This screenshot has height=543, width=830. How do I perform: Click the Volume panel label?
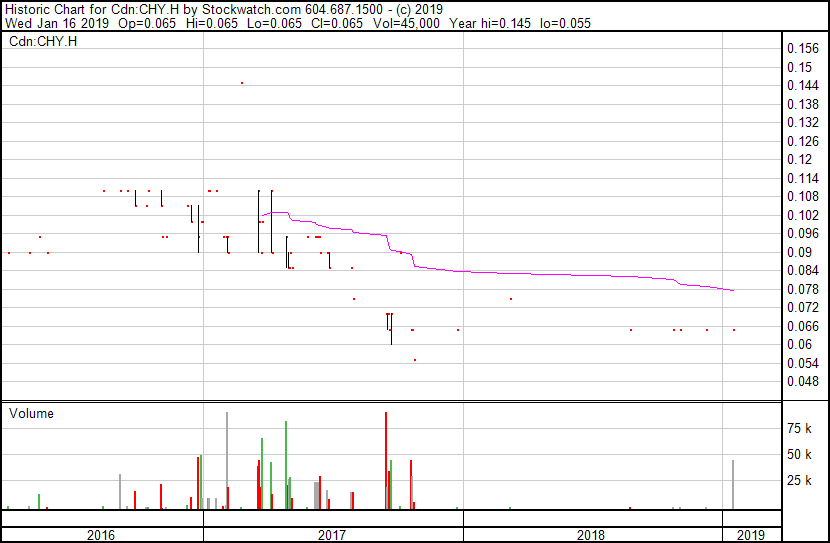[31, 413]
